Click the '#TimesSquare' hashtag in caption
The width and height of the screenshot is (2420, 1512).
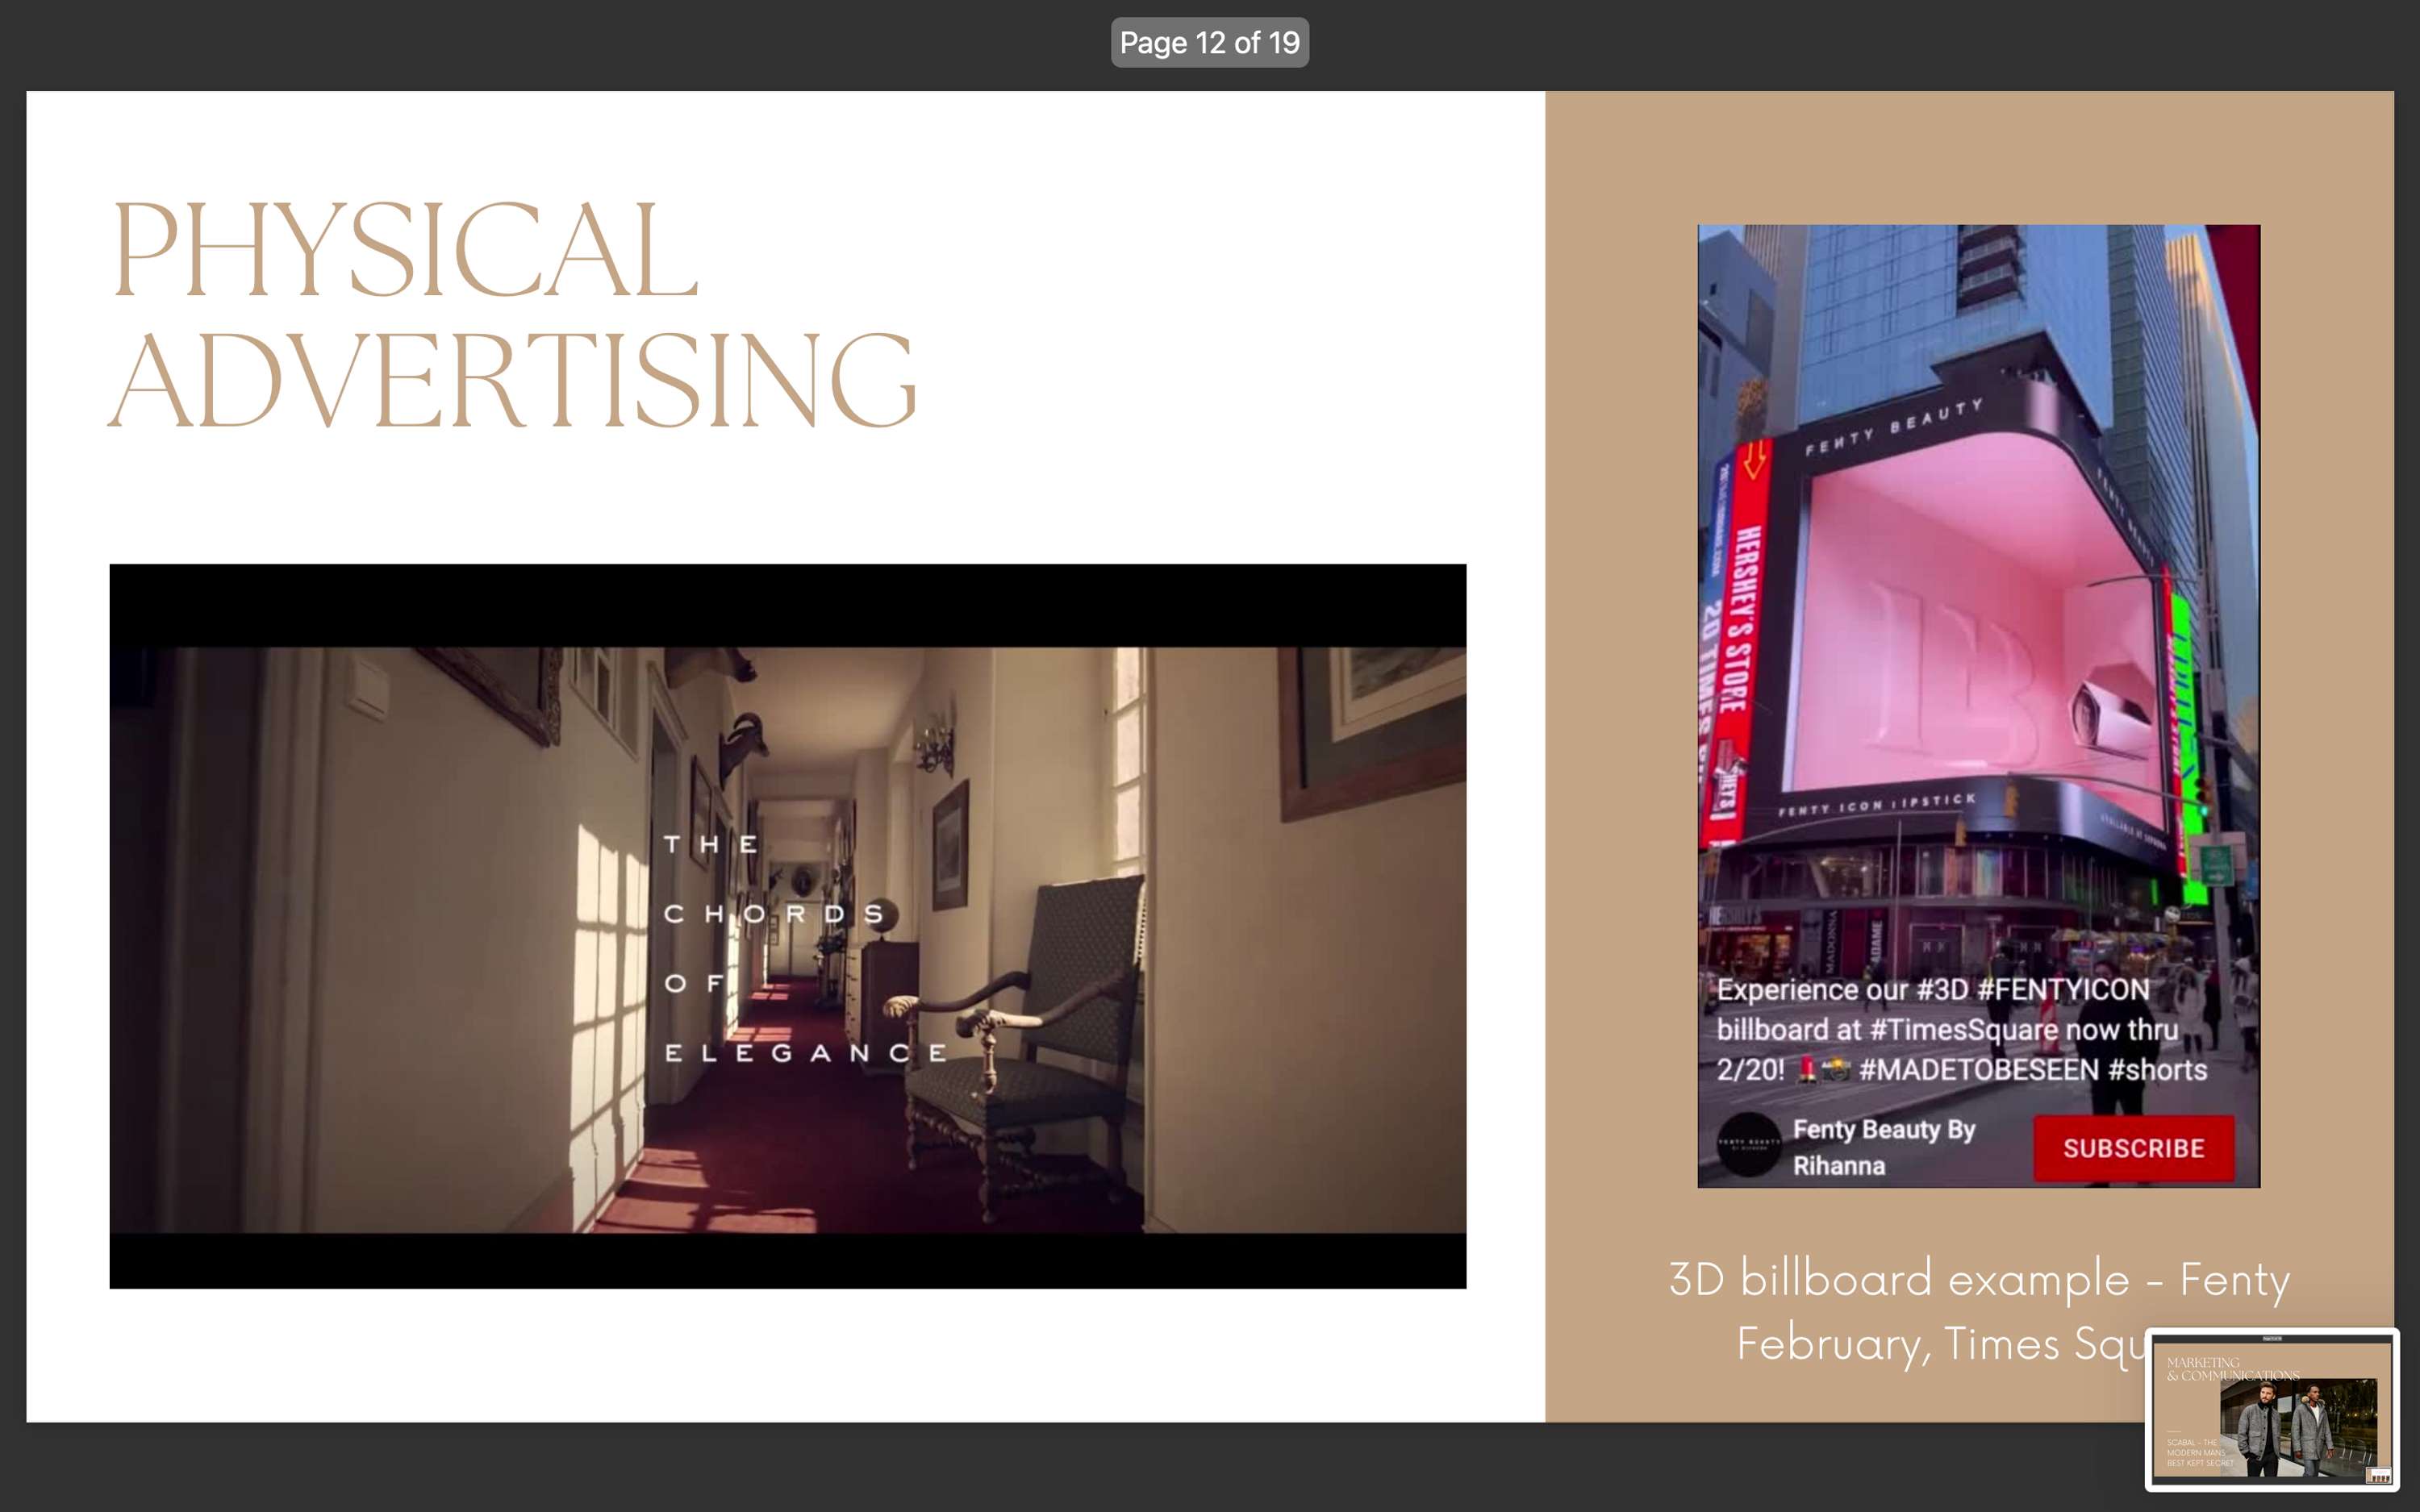point(1964,1030)
